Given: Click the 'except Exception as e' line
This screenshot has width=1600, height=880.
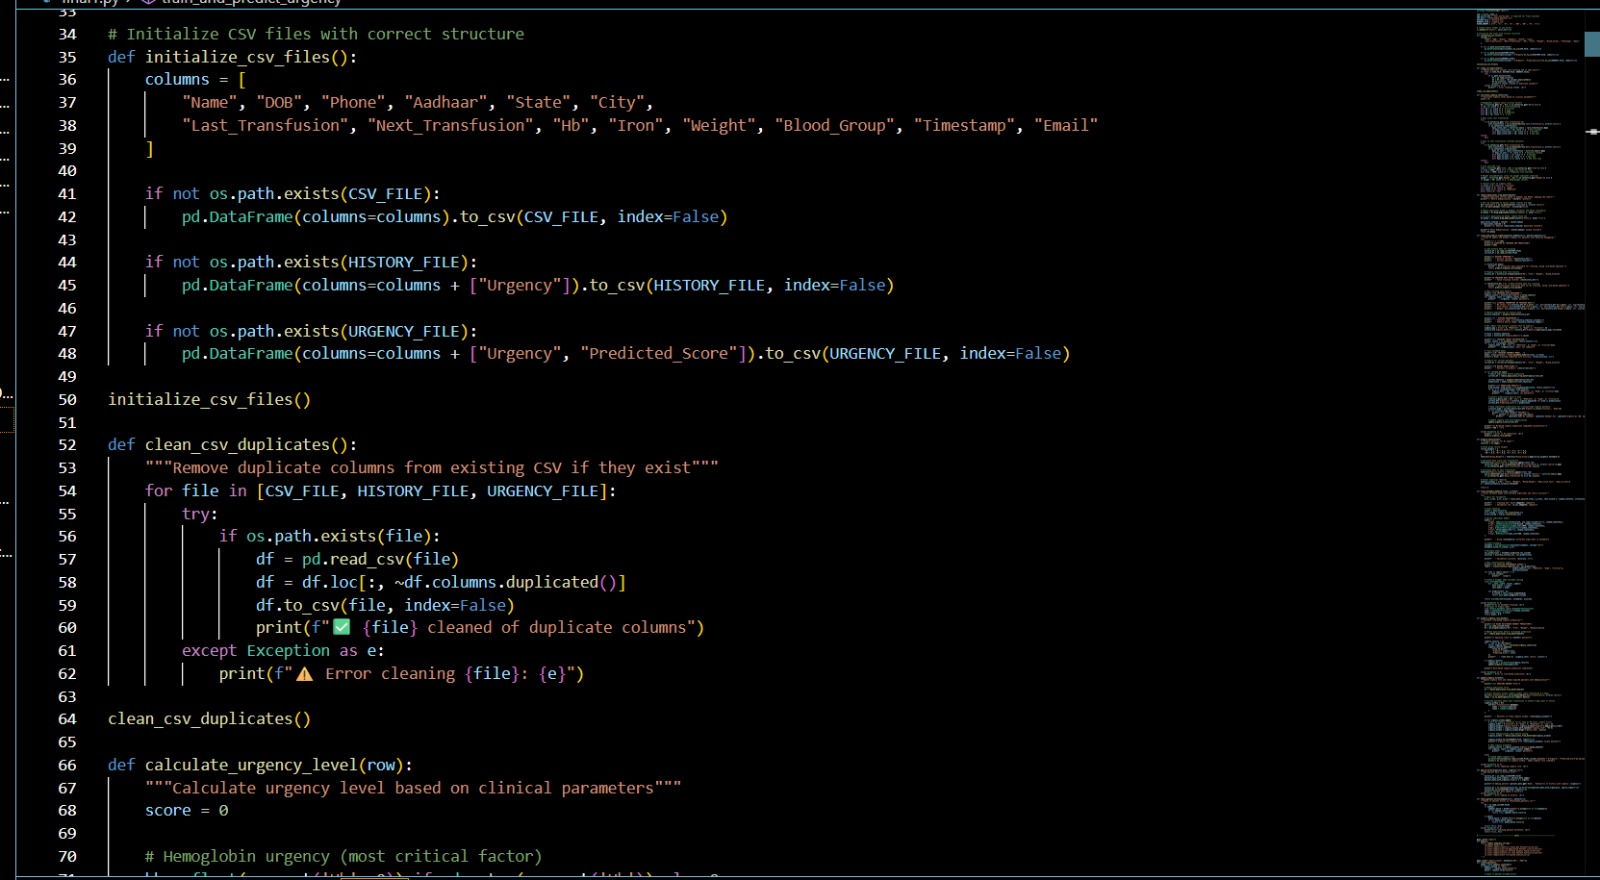Looking at the screenshot, I should (x=283, y=651).
